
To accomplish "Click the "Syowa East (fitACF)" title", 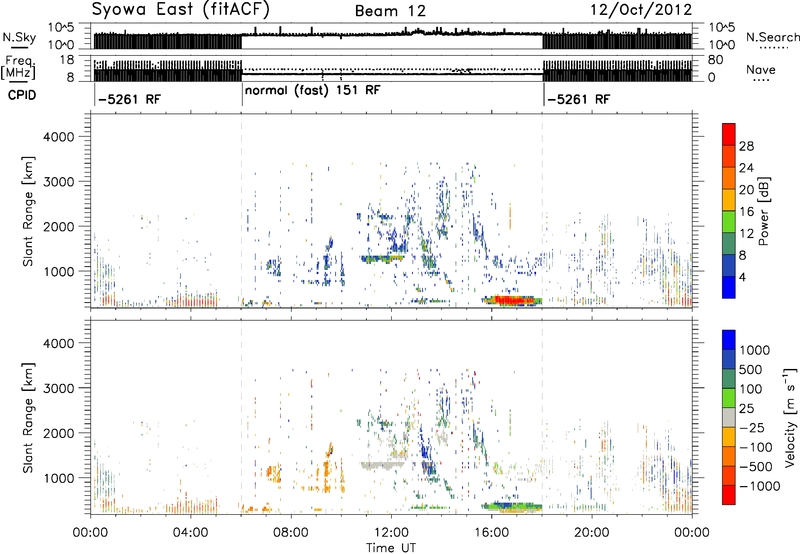I will 181,9.
